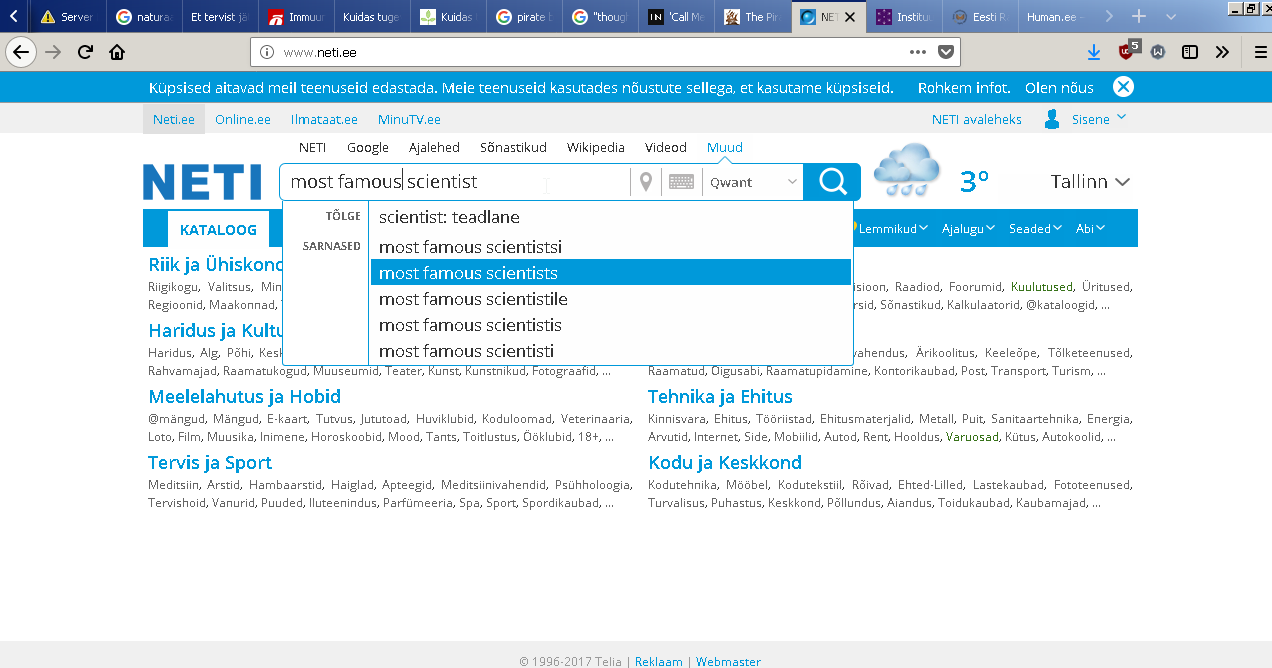Viewport: 1272px width, 668px height.
Task: Open the 'Rohkem infot' cookie link
Action: tap(964, 88)
